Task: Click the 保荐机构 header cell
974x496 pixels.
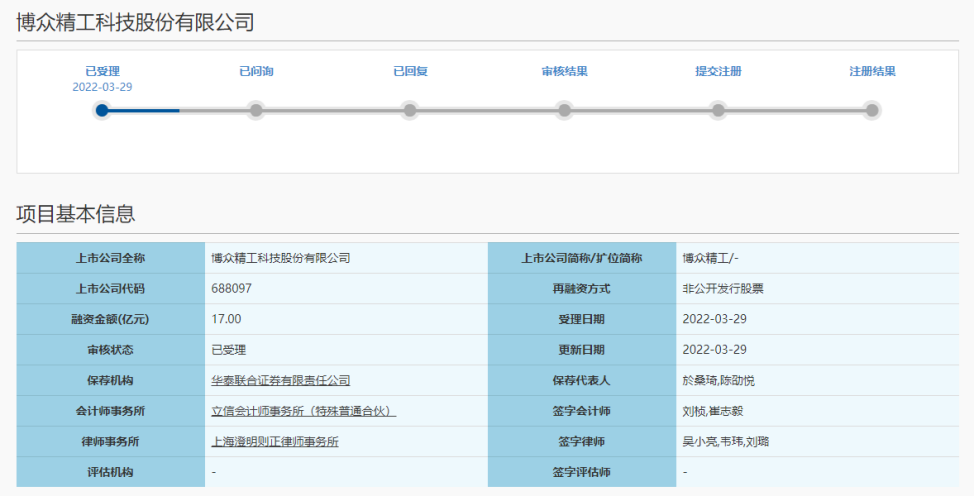Action: [111, 380]
